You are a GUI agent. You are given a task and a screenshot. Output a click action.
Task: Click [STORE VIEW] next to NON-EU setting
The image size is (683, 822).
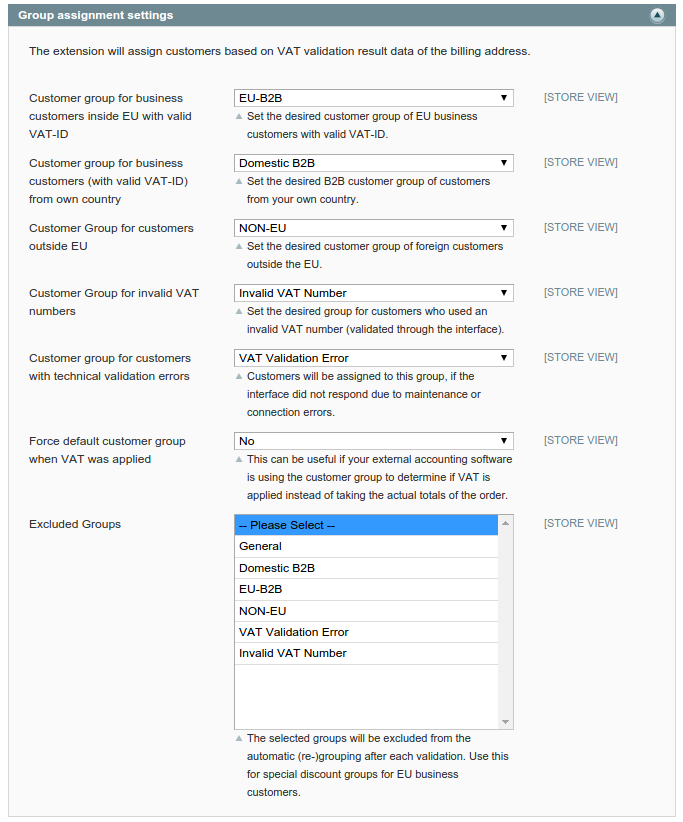pyautogui.click(x=580, y=227)
